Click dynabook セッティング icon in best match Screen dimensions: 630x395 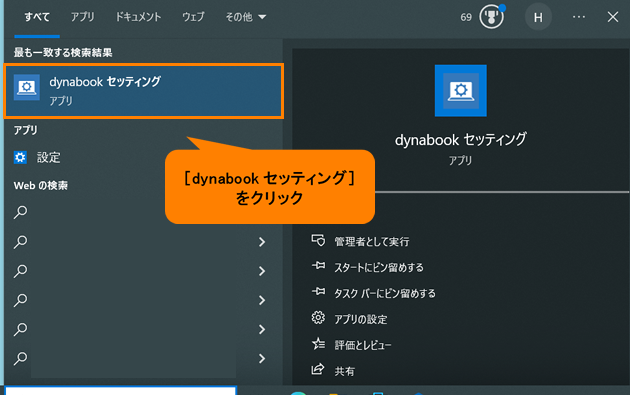[27, 87]
